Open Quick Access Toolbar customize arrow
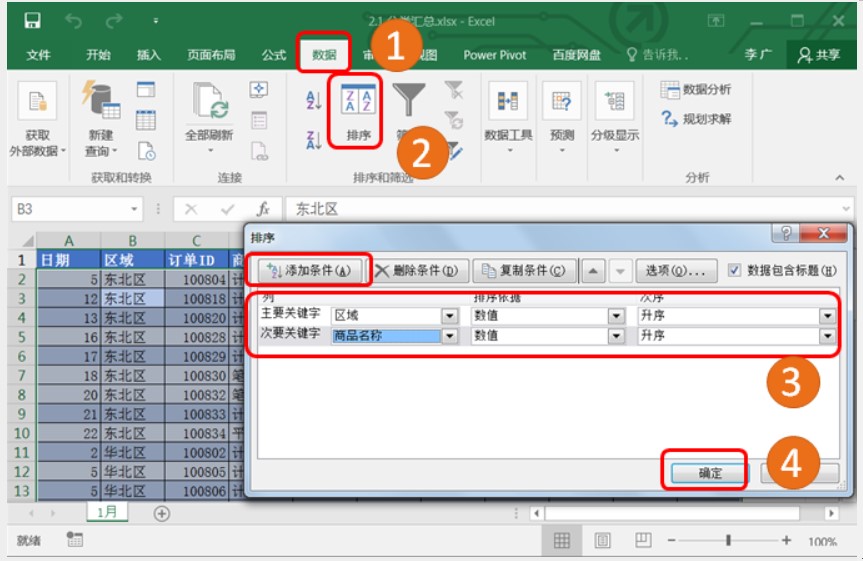 pyautogui.click(x=156, y=21)
